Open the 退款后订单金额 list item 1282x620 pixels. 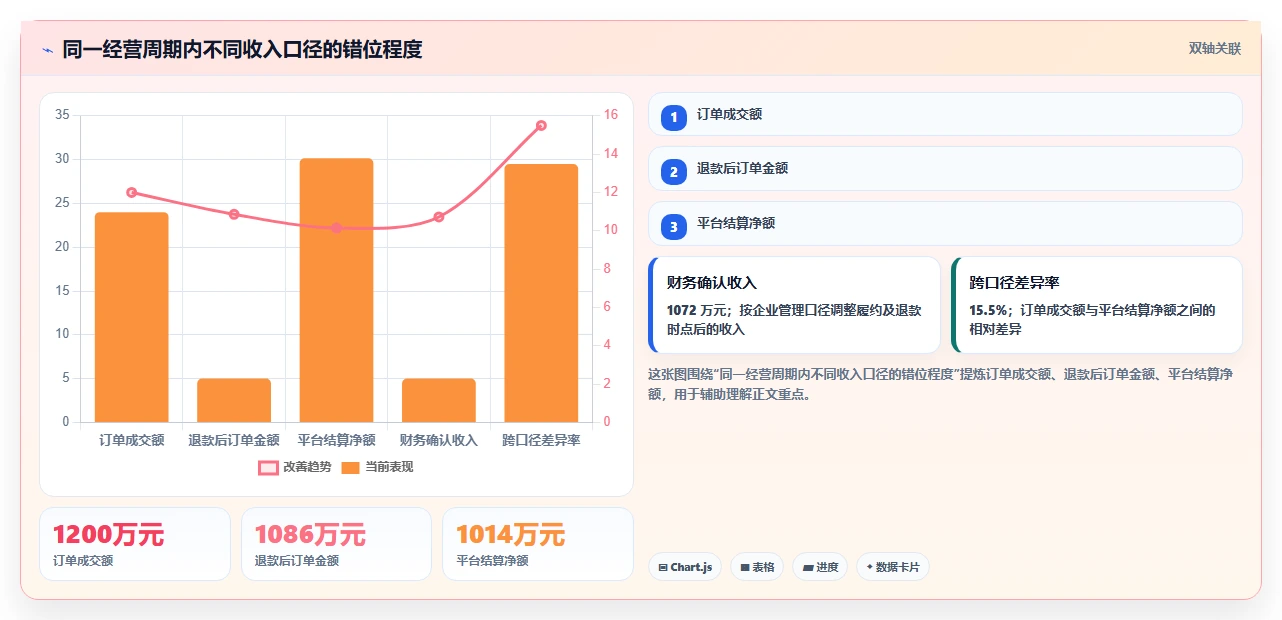945,168
